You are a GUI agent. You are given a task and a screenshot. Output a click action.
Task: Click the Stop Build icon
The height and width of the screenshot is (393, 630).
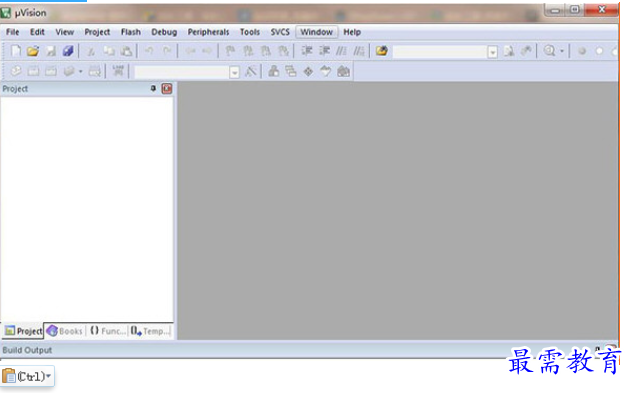click(95, 72)
